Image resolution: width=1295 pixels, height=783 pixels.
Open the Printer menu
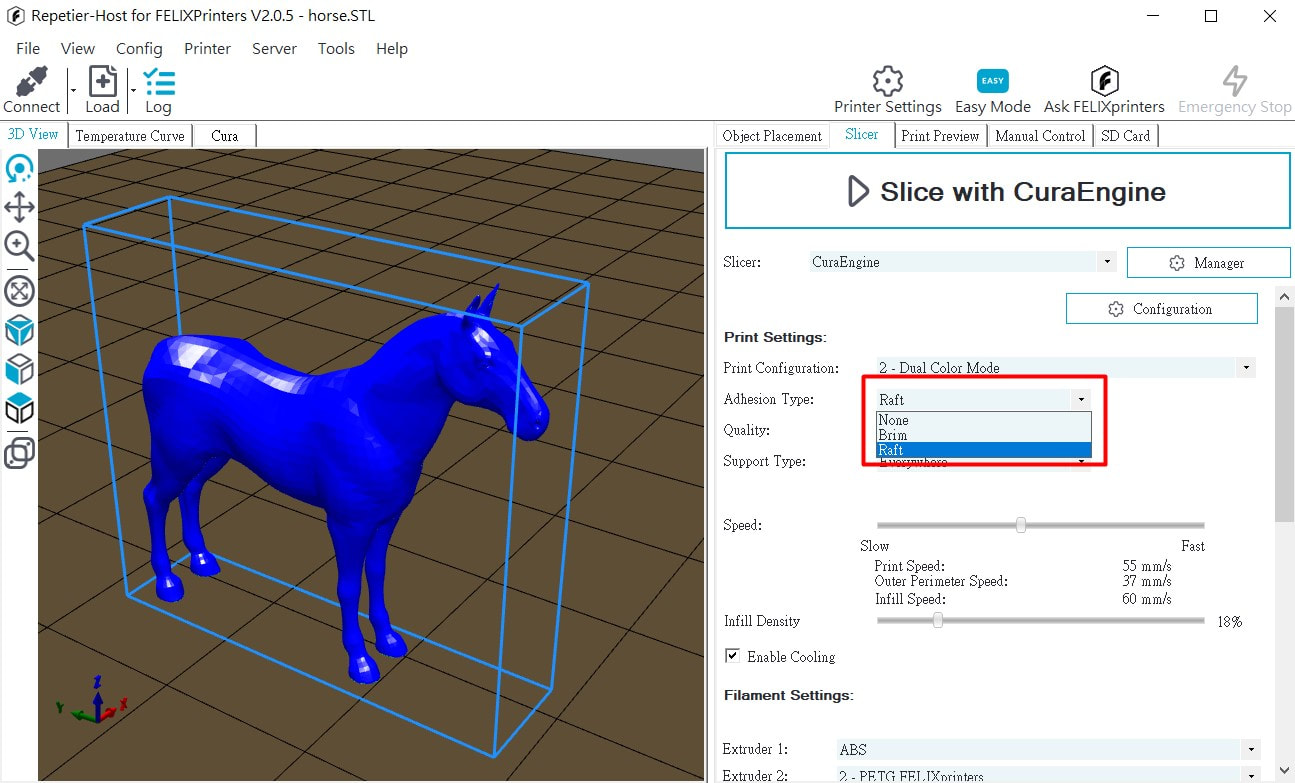[x=207, y=48]
